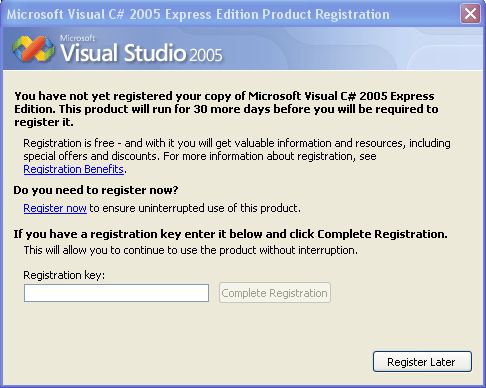Choose the Register Later button
This screenshot has height=388, width=486.
[422, 362]
